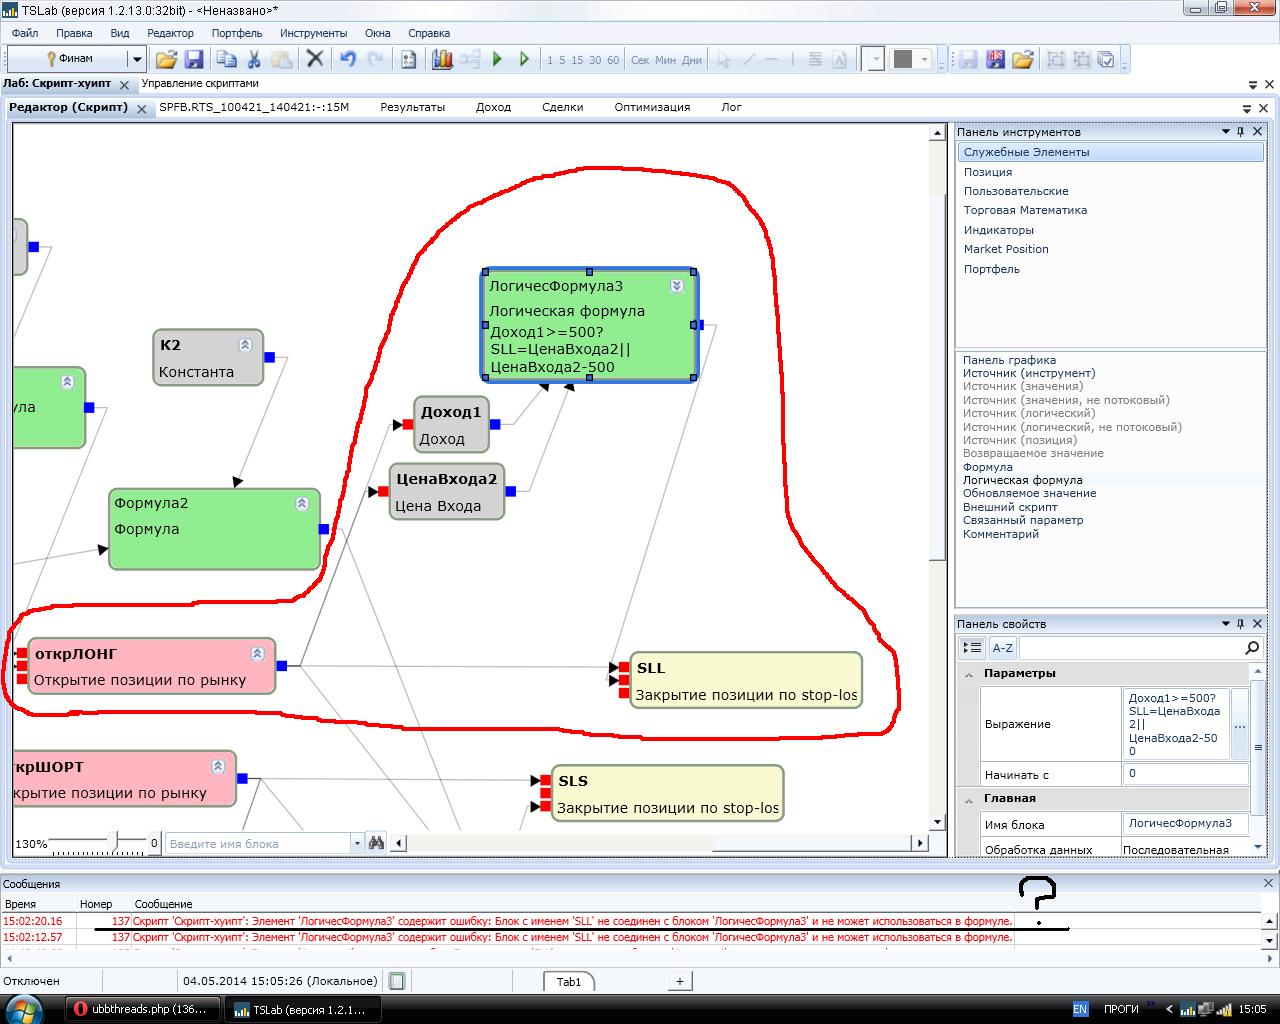Toggle A-Z alphabetical sorting in properties panel

[x=1002, y=648]
